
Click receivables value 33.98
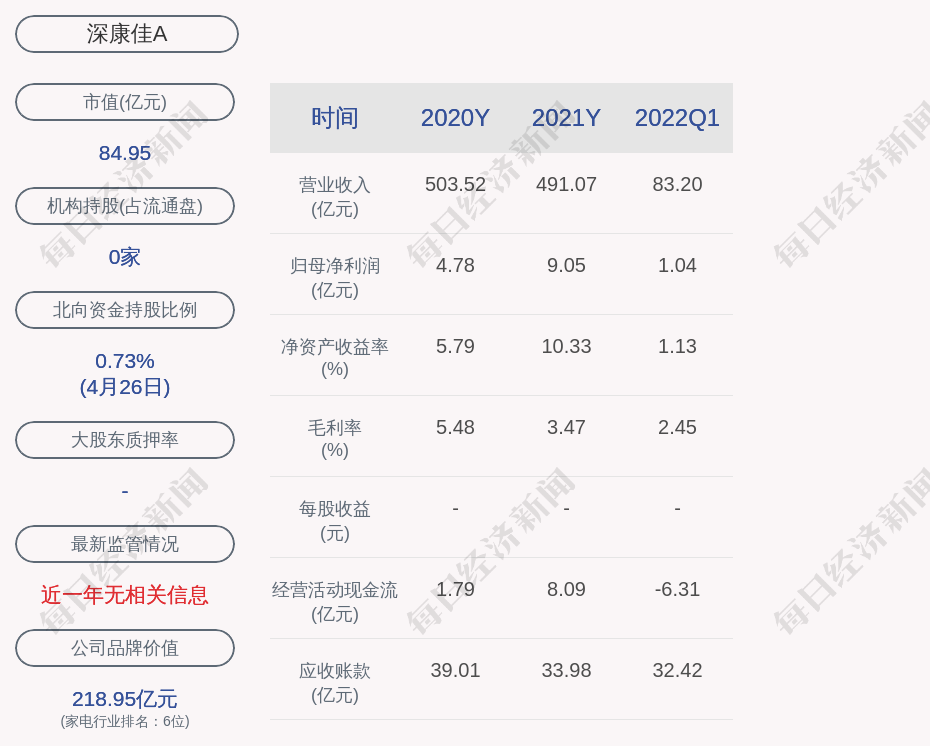point(566,671)
